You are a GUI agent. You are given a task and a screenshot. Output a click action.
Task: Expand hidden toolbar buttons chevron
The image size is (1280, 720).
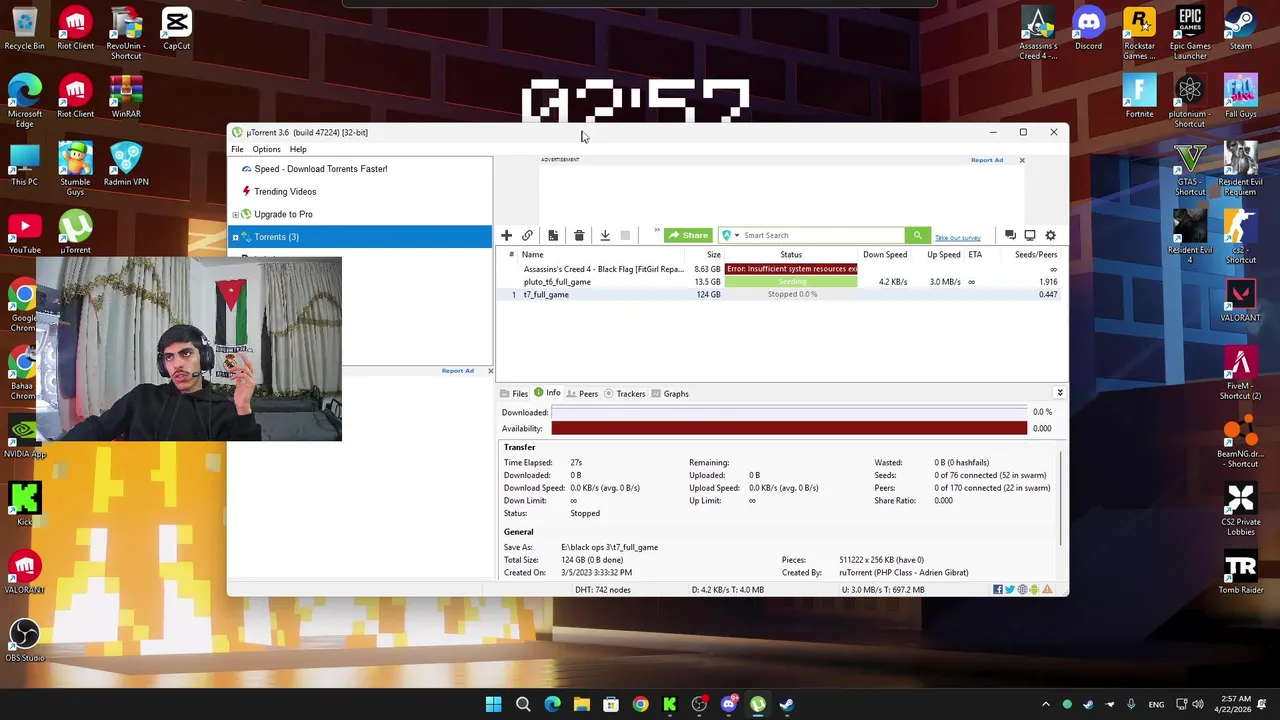656,231
